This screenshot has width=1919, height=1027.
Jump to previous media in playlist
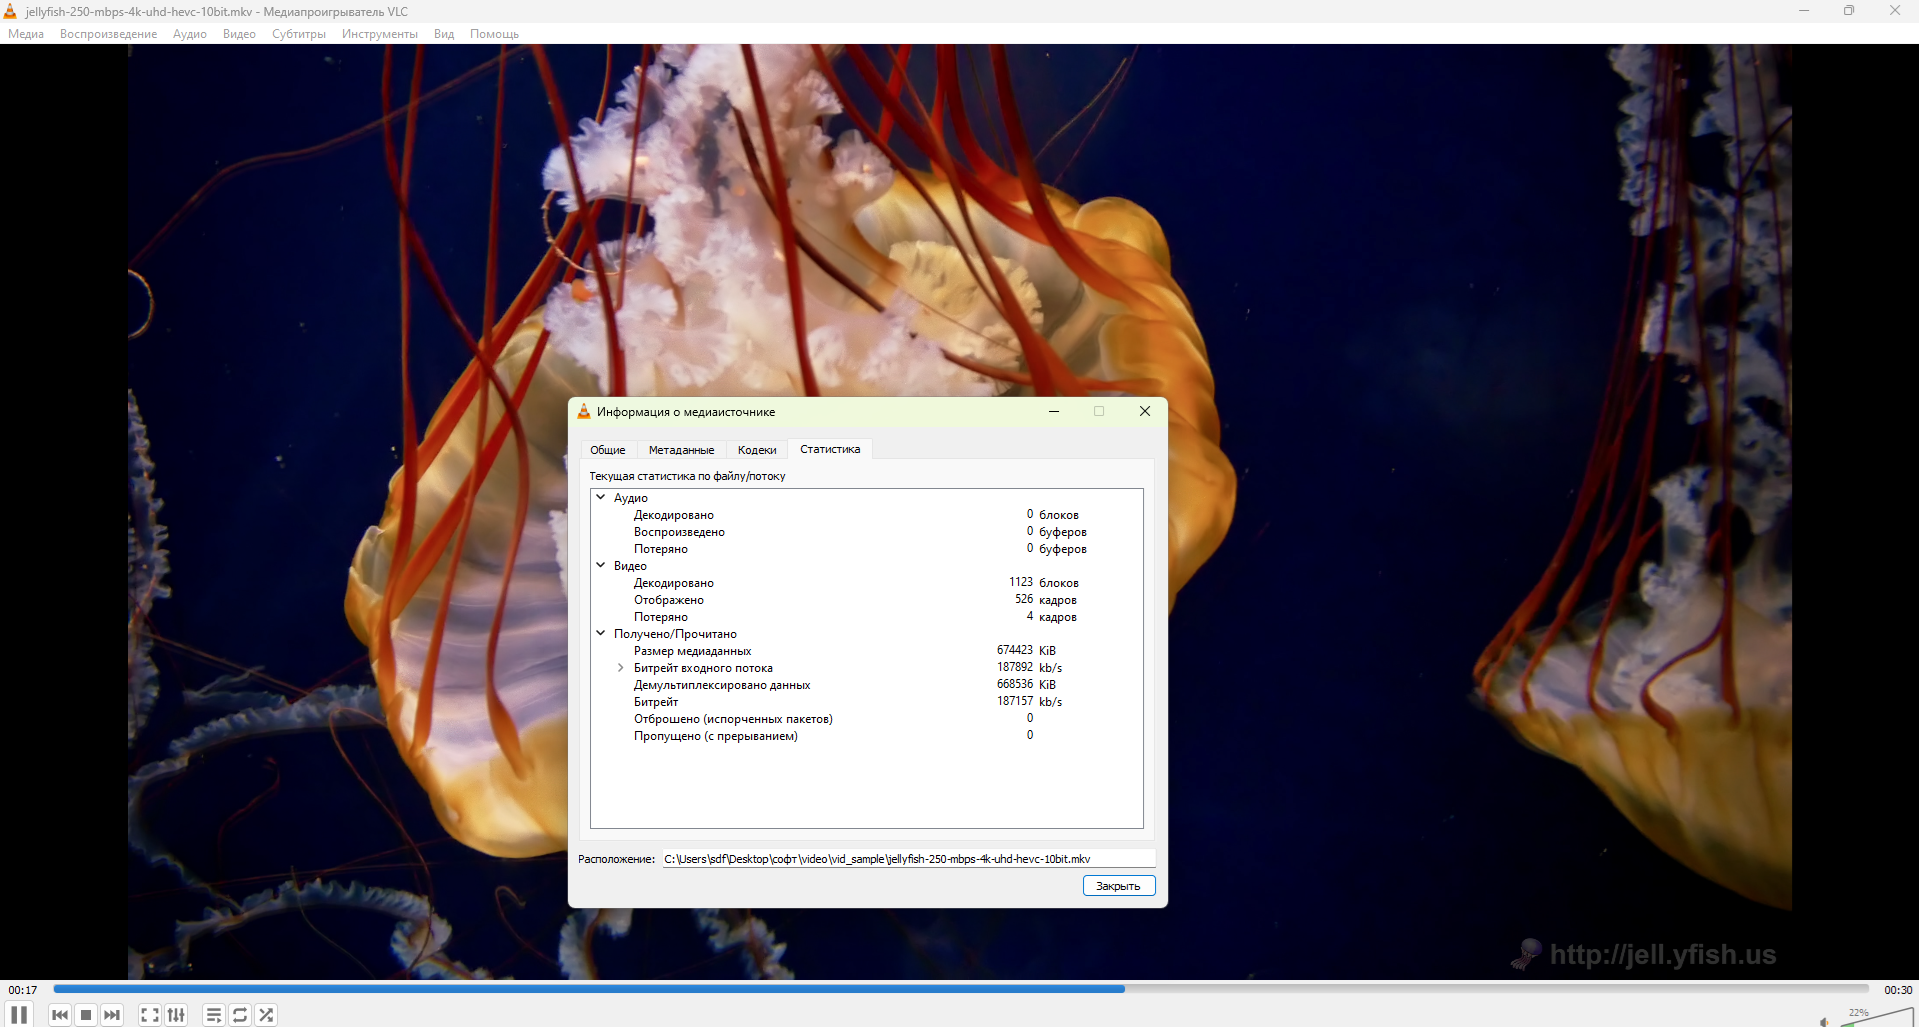tap(60, 1015)
